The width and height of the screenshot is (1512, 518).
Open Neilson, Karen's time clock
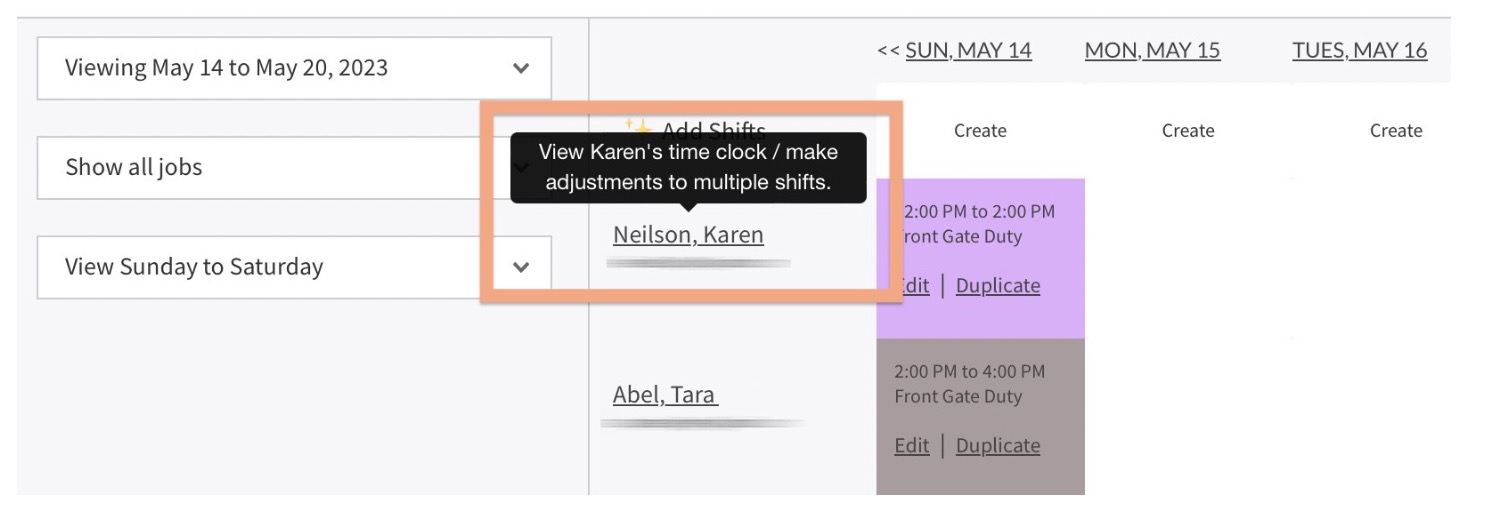pos(688,235)
